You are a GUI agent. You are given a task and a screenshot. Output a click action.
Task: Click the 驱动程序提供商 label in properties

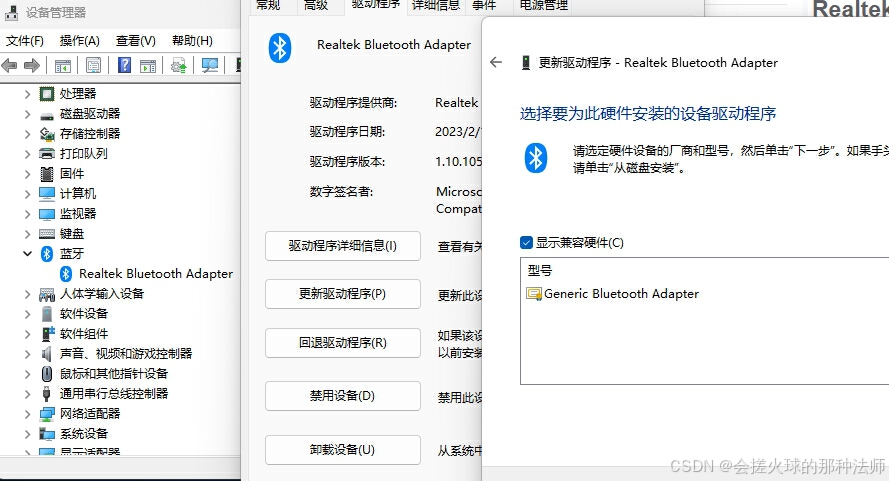point(353,103)
